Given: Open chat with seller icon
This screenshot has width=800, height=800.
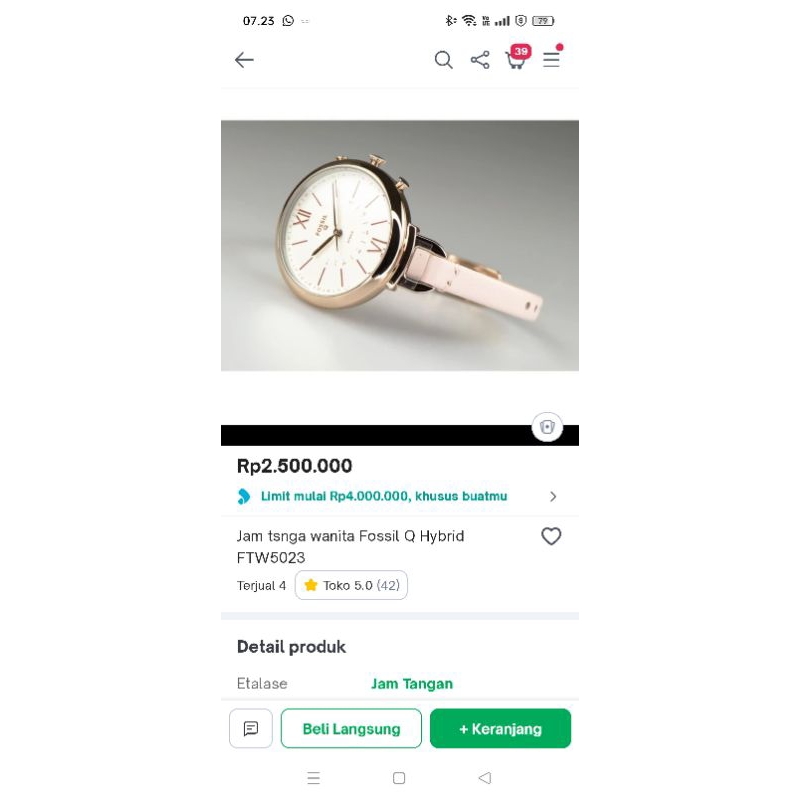Looking at the screenshot, I should click(x=251, y=728).
